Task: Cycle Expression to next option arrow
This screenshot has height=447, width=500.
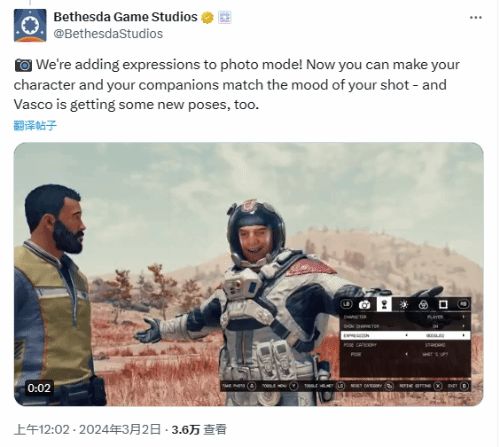Action: (464, 335)
